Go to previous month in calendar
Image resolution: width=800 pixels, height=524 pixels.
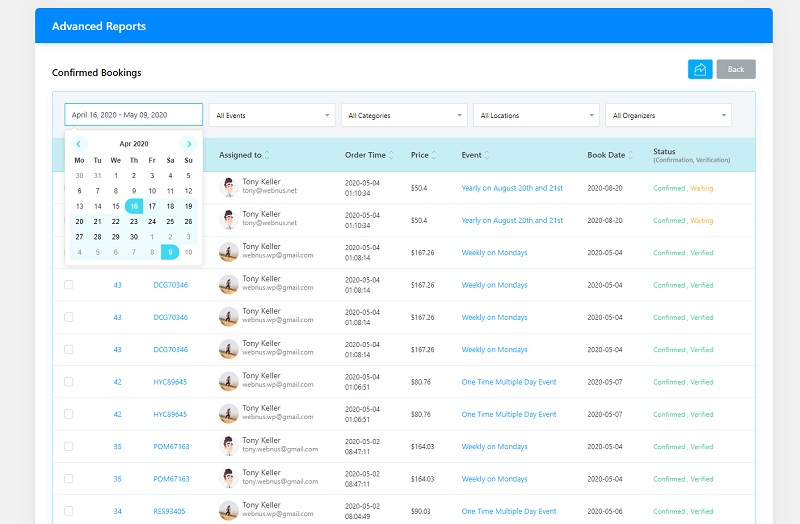click(79, 144)
